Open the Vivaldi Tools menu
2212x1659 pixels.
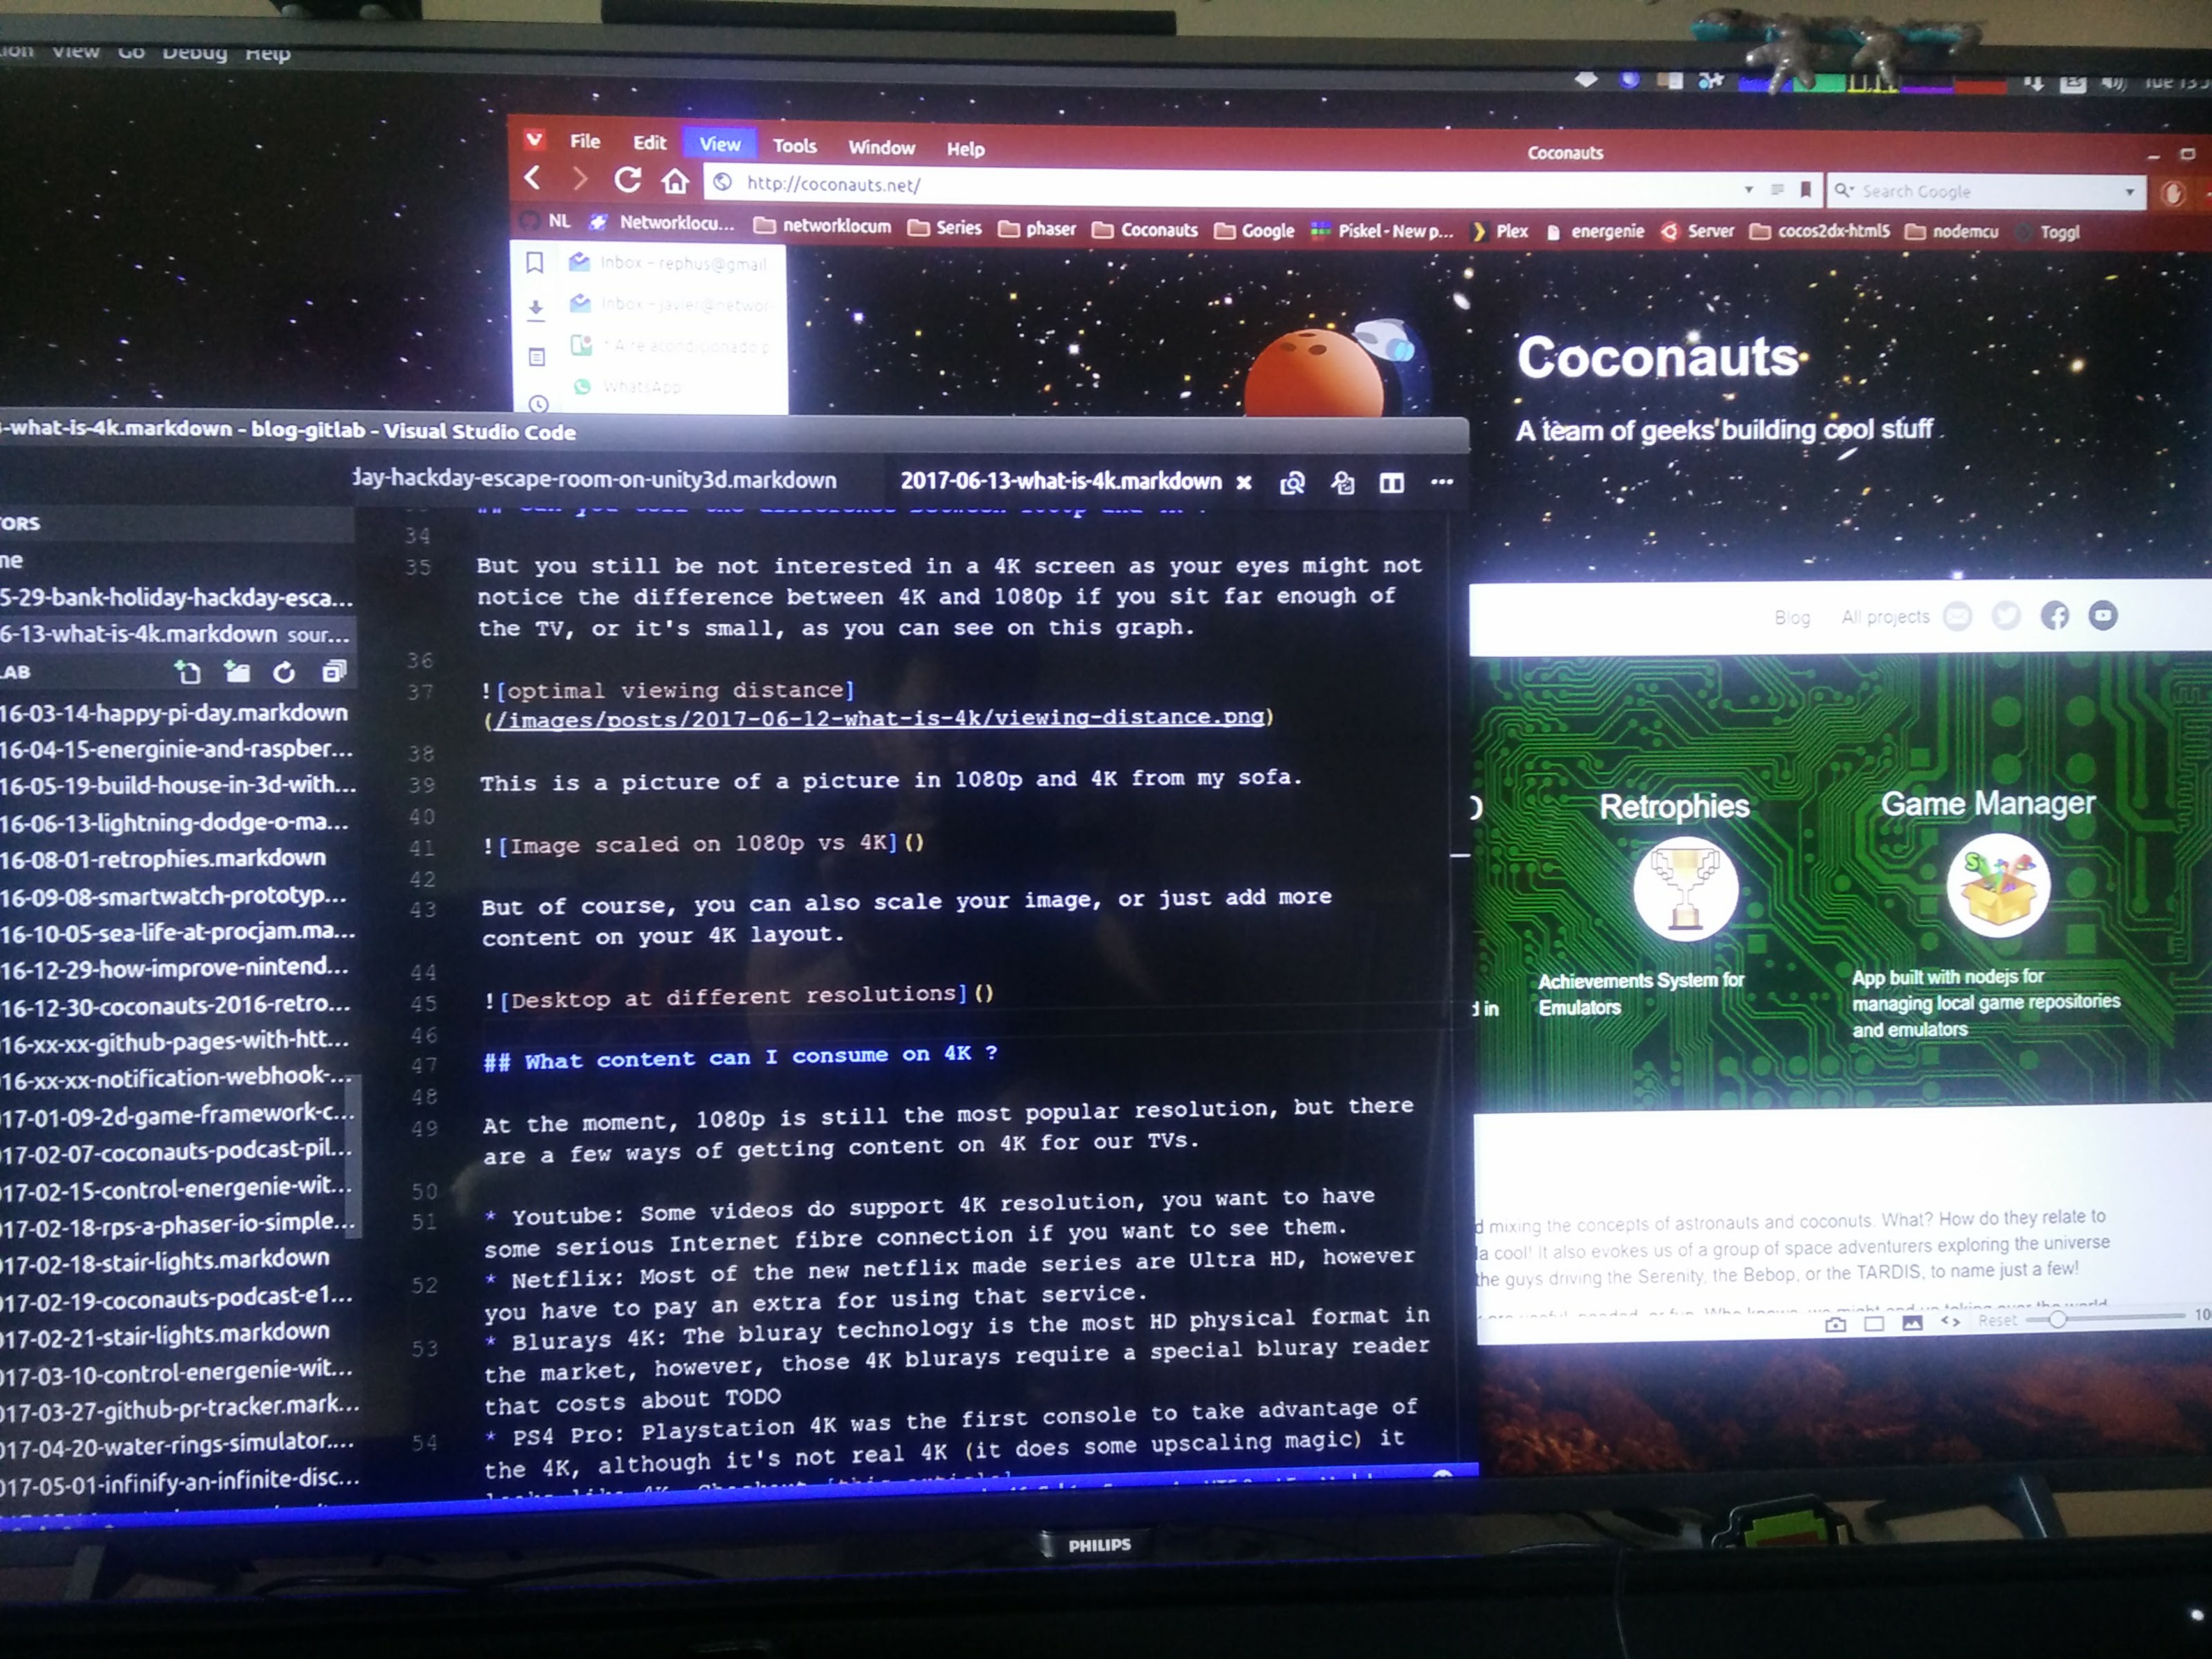tap(795, 146)
